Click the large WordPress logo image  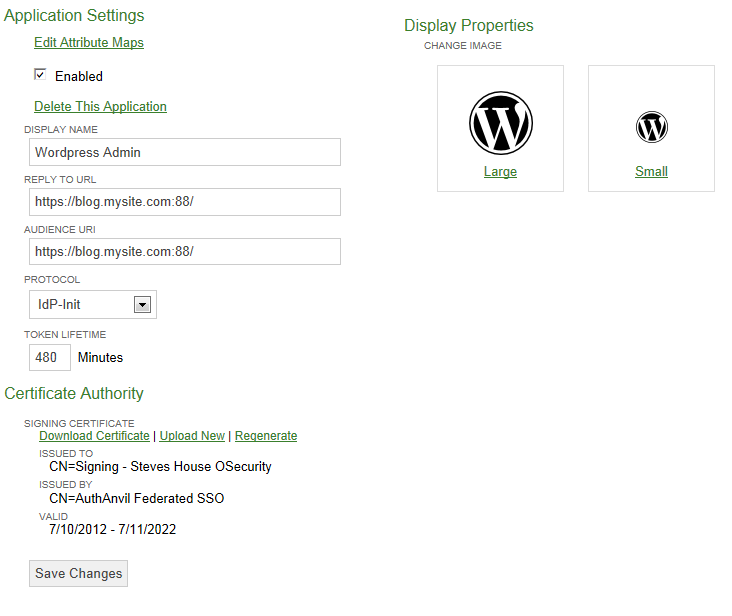(x=500, y=123)
